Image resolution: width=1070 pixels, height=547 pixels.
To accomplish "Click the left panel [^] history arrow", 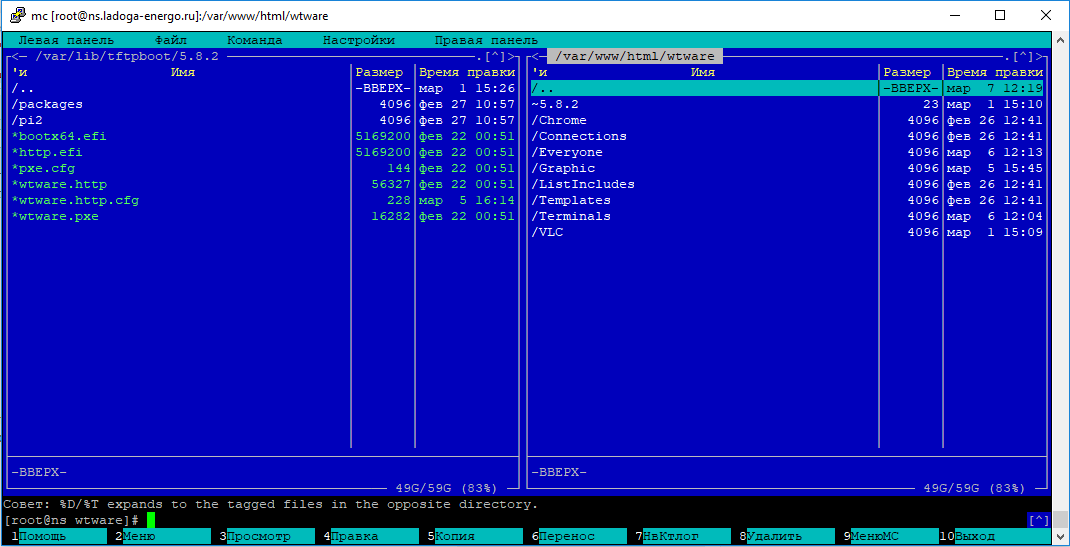I will coord(495,57).
